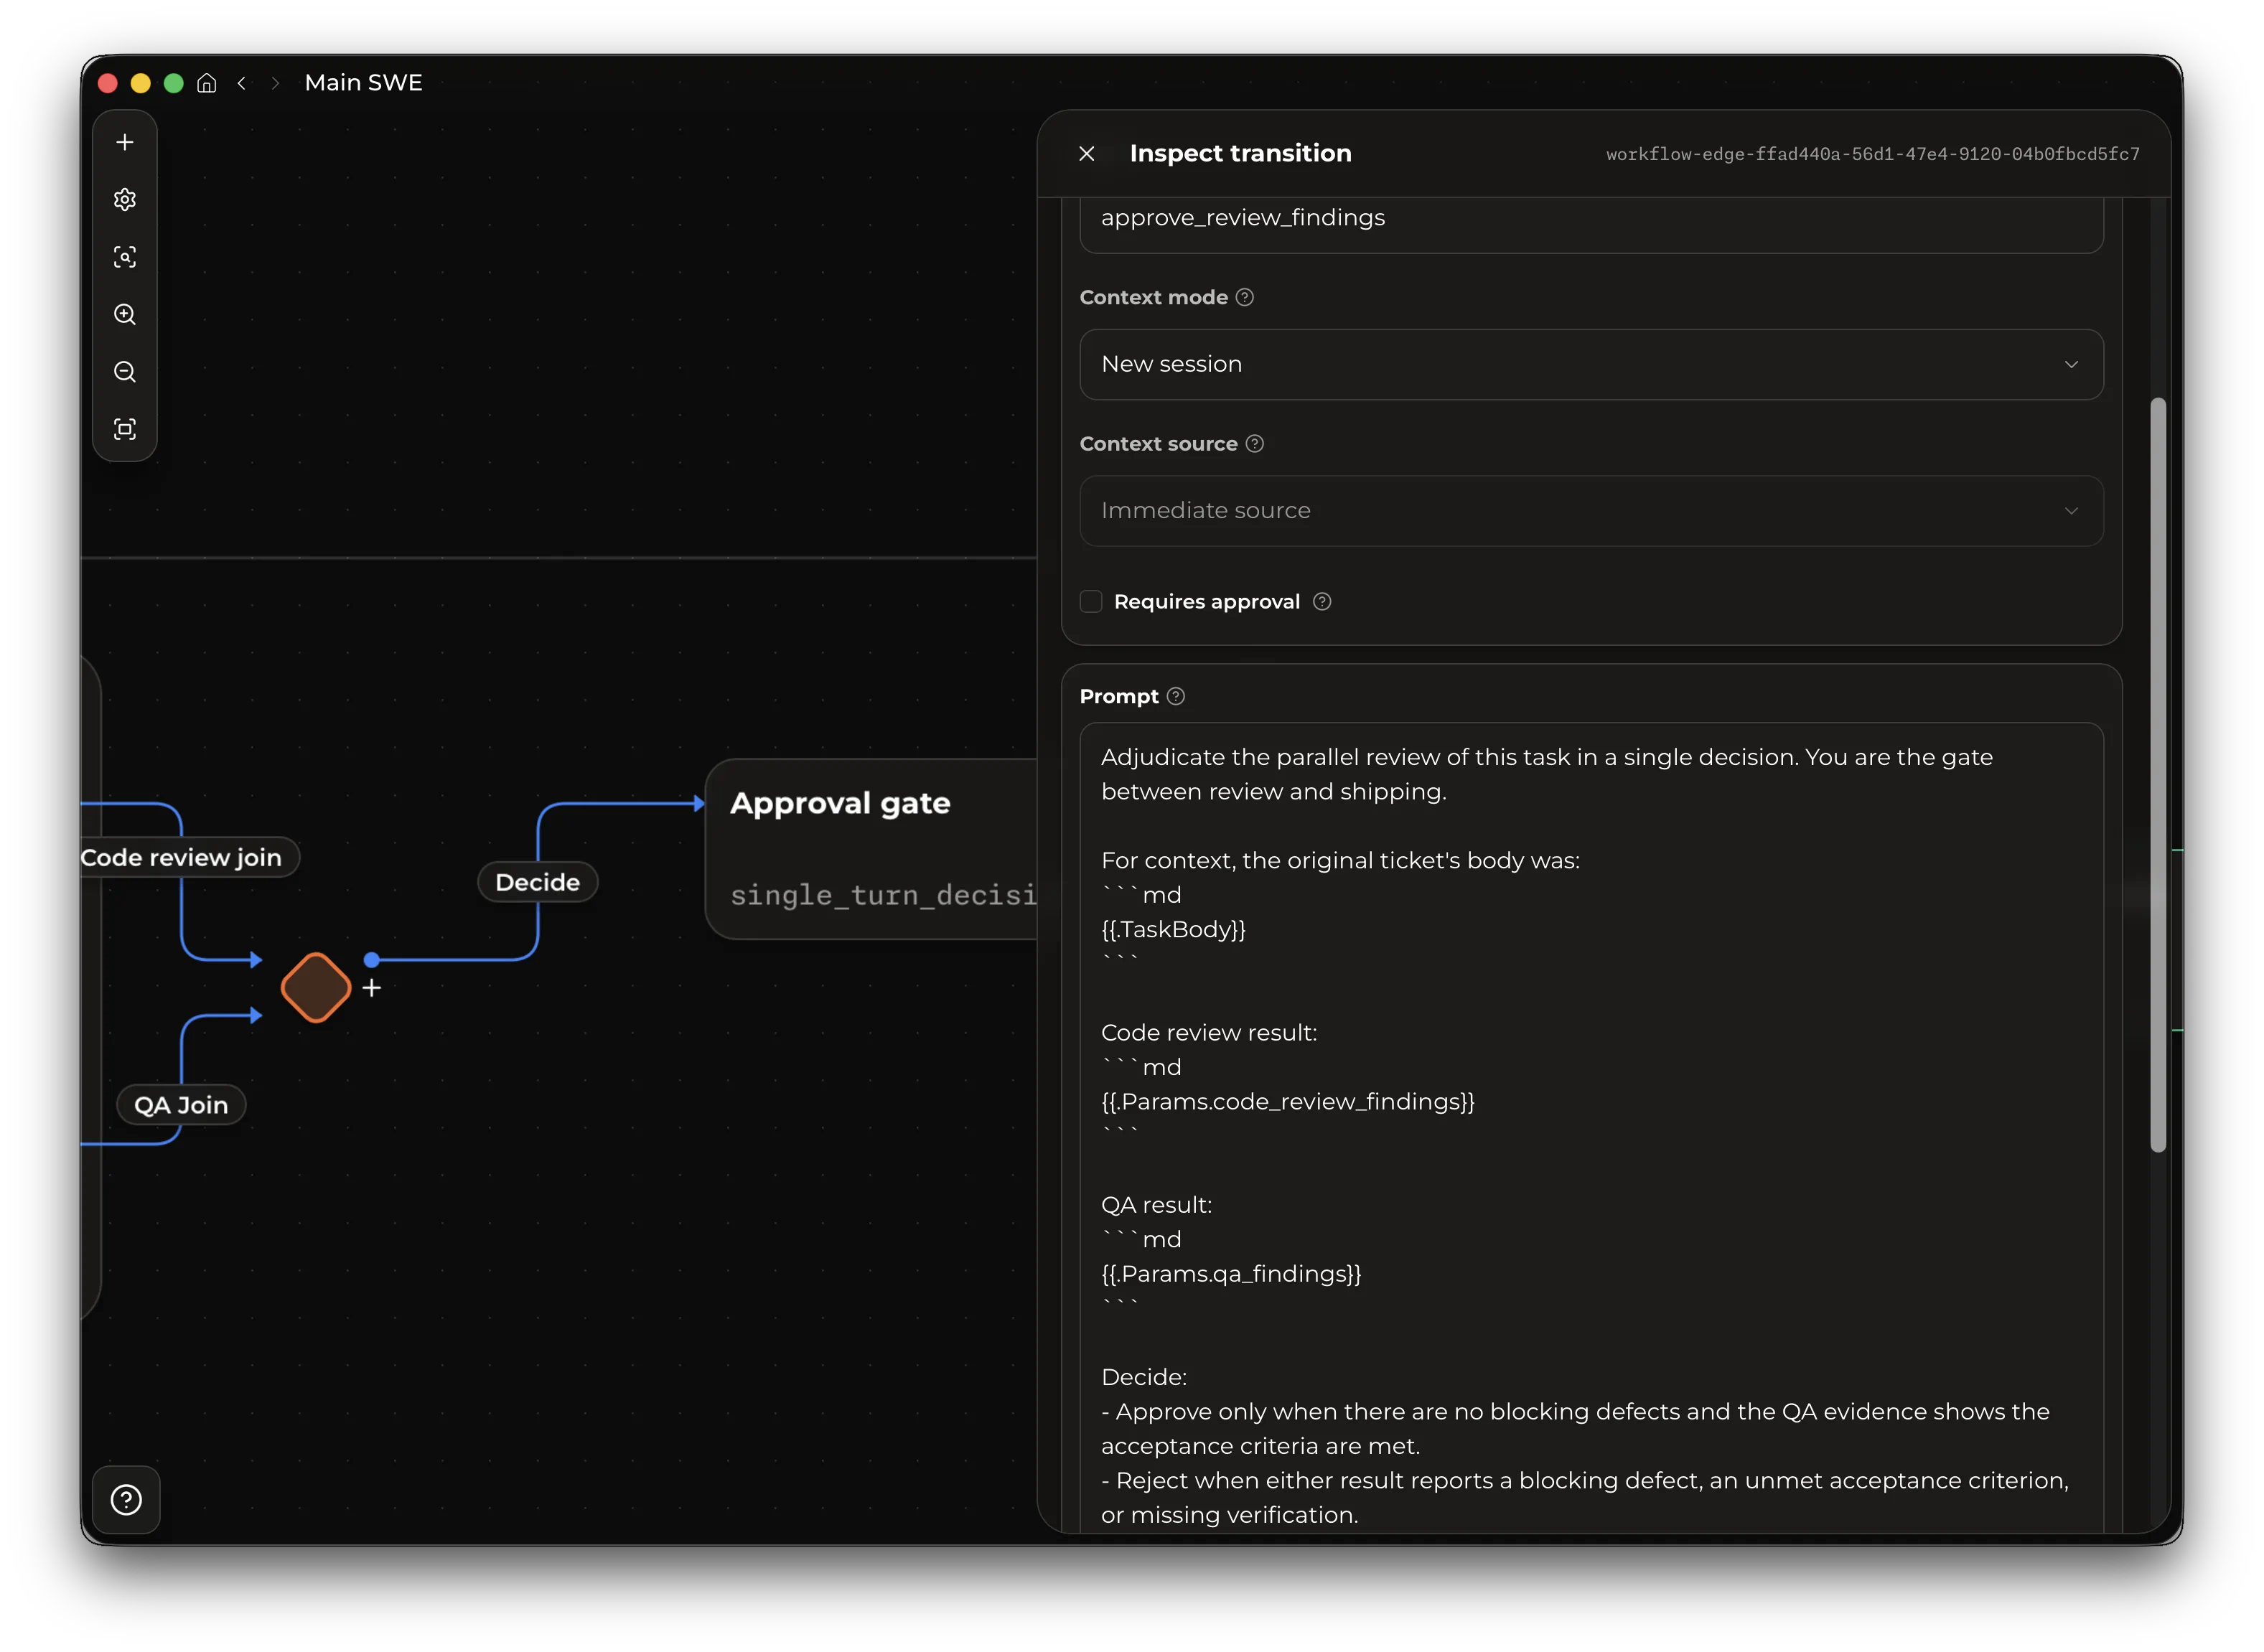Show help for Prompt
Screen dimensions: 2264x1652
[x=1176, y=696]
